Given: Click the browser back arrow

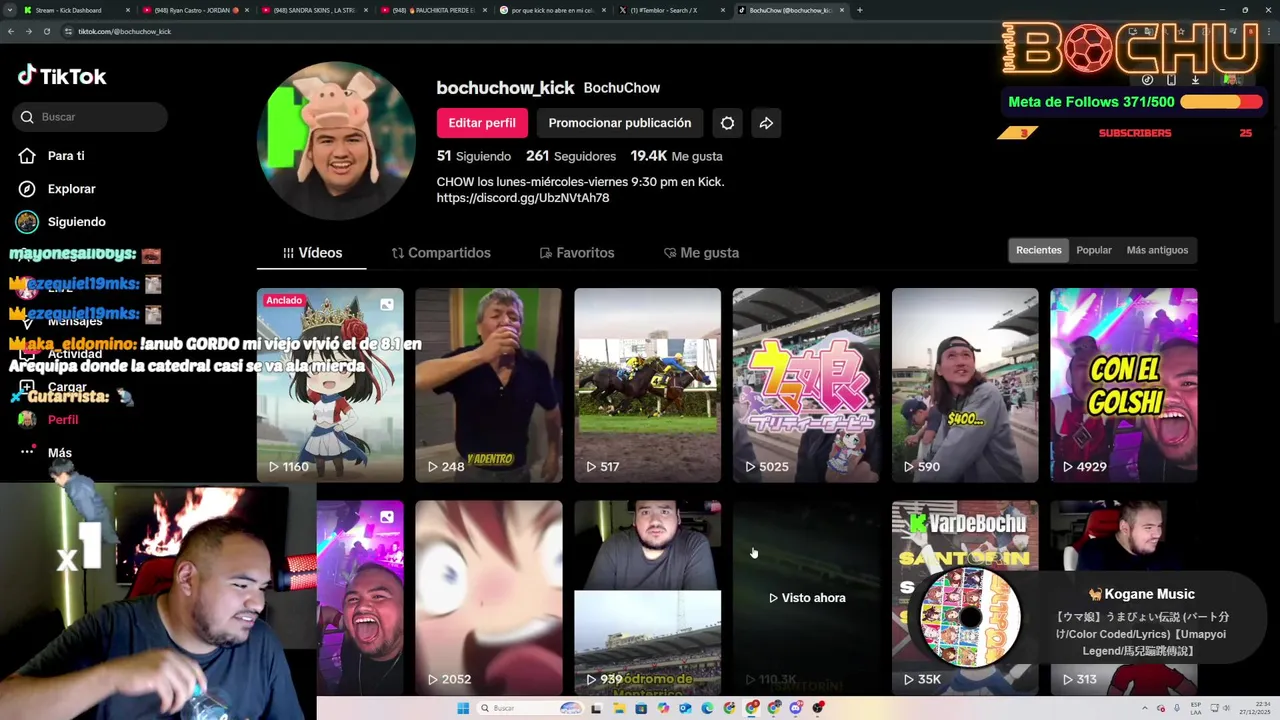Looking at the screenshot, I should point(11,31).
